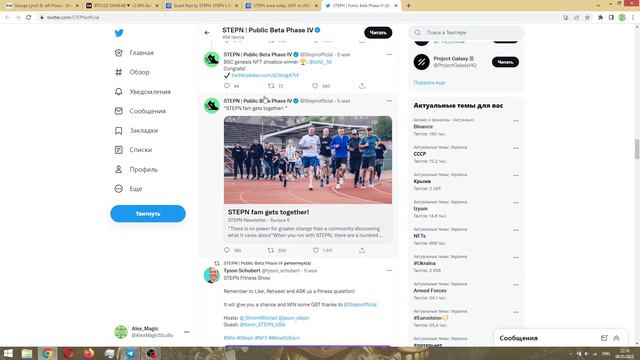Open Windows Start menu

8,353
